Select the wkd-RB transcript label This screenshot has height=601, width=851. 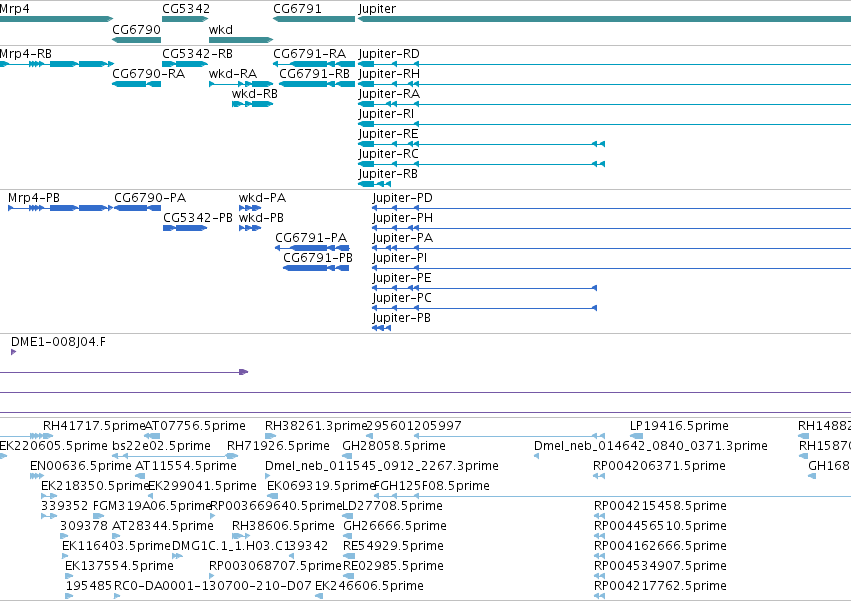[255, 93]
